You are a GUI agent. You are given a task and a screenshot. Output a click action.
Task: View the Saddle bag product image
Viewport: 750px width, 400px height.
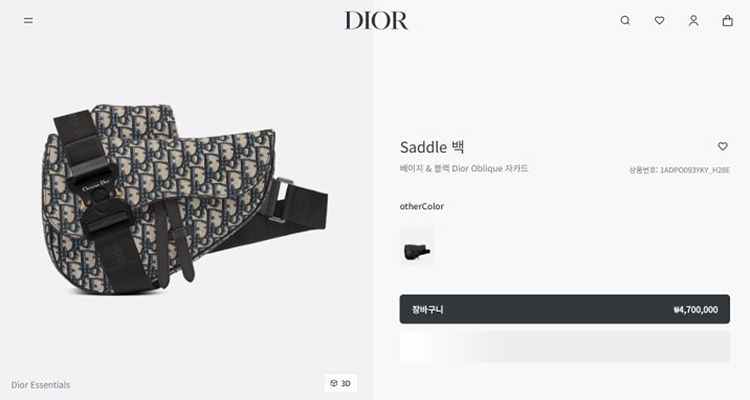tap(184, 200)
